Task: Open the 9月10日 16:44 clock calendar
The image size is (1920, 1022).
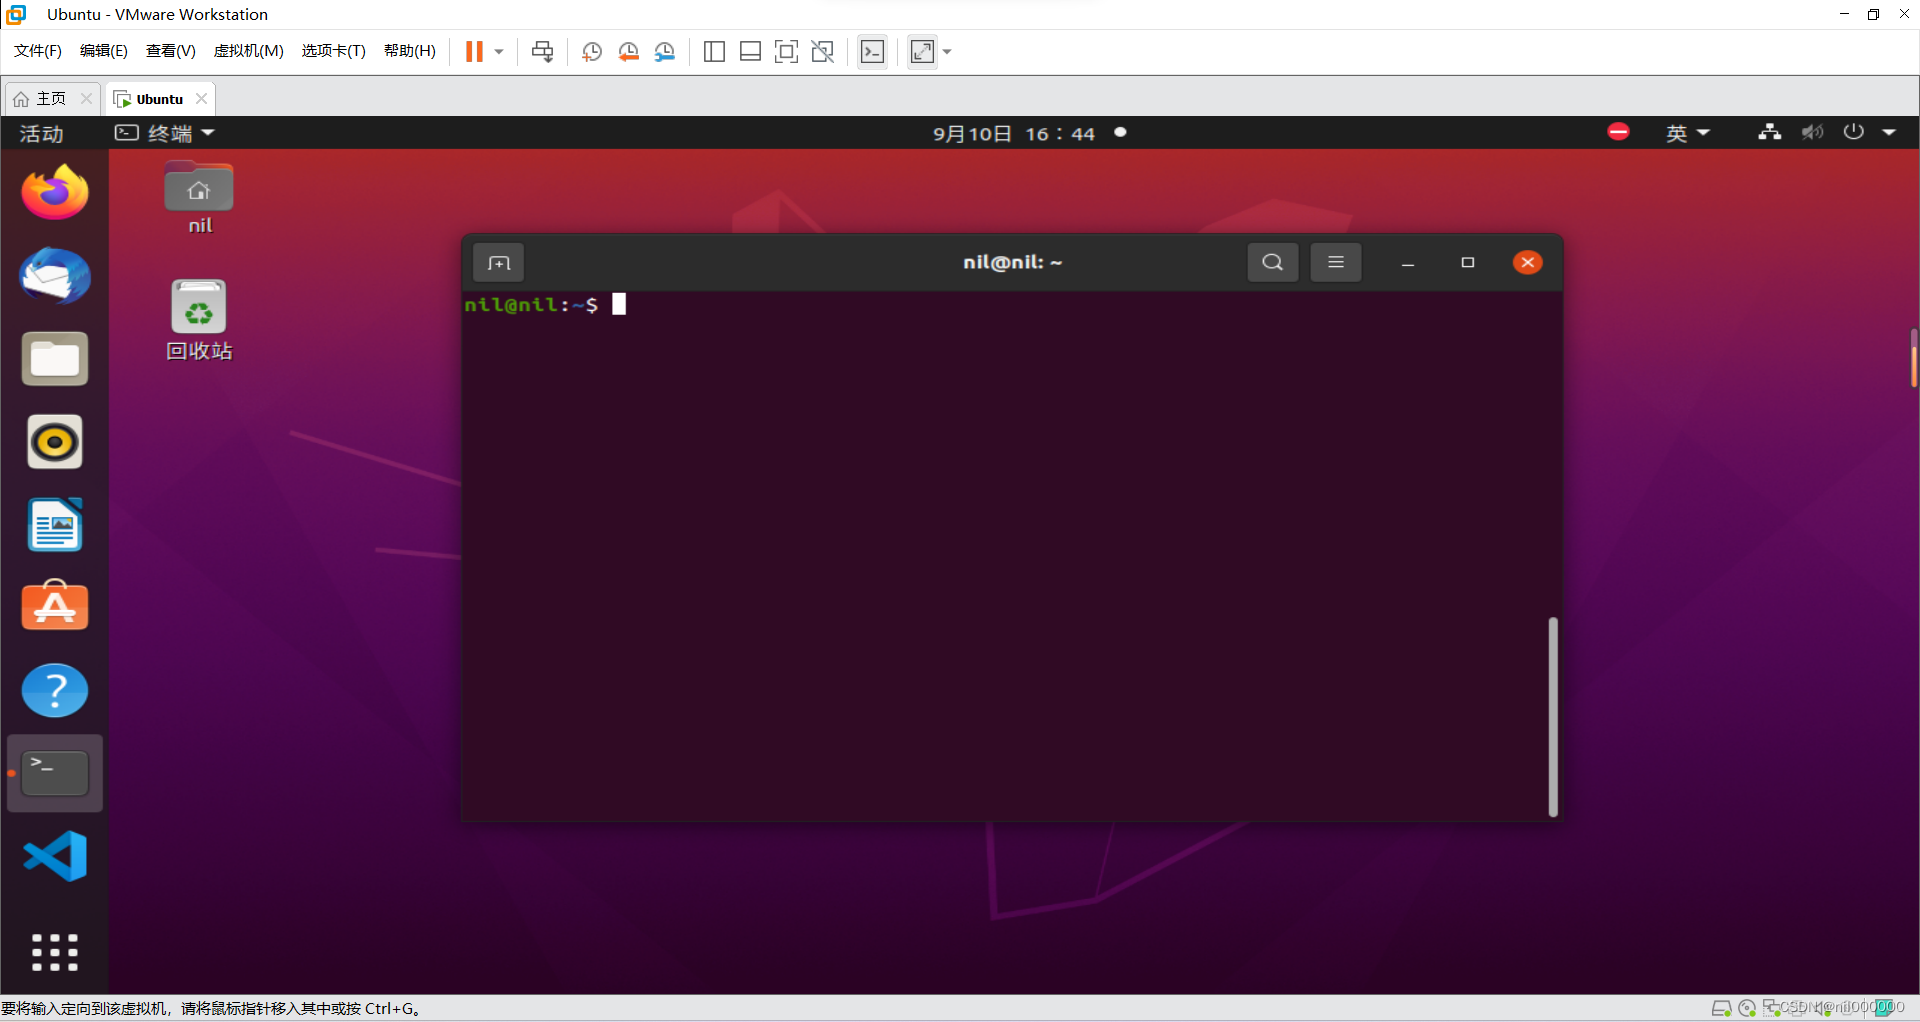Action: coord(1014,133)
